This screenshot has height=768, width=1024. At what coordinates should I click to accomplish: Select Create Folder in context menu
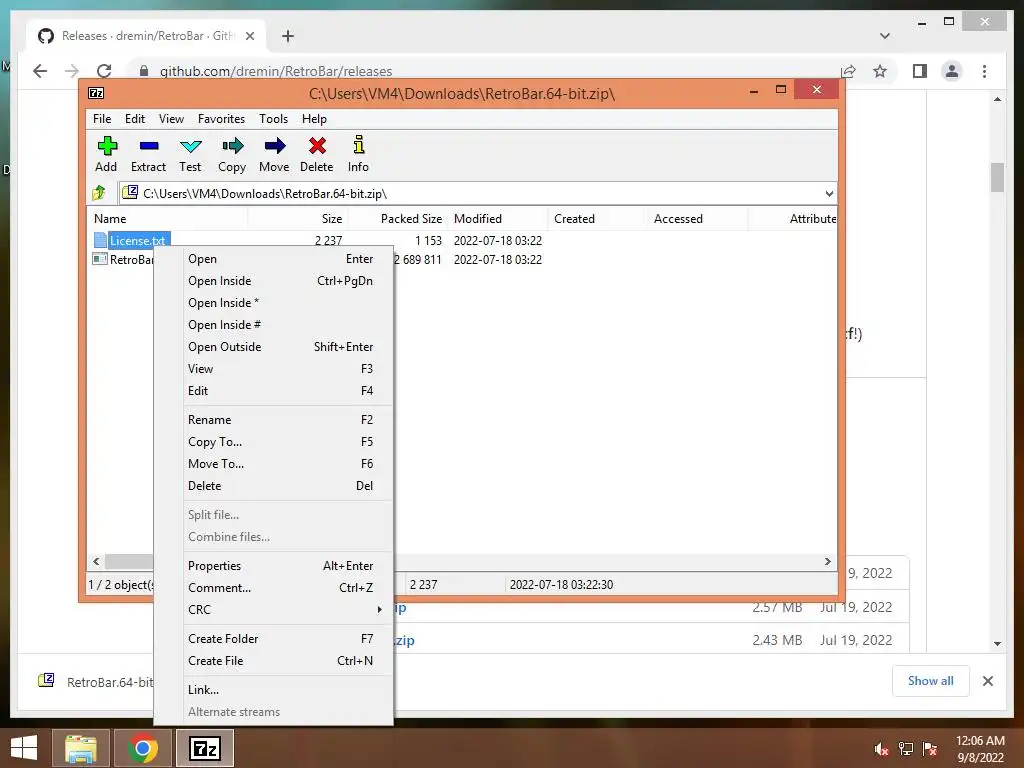[274, 639]
